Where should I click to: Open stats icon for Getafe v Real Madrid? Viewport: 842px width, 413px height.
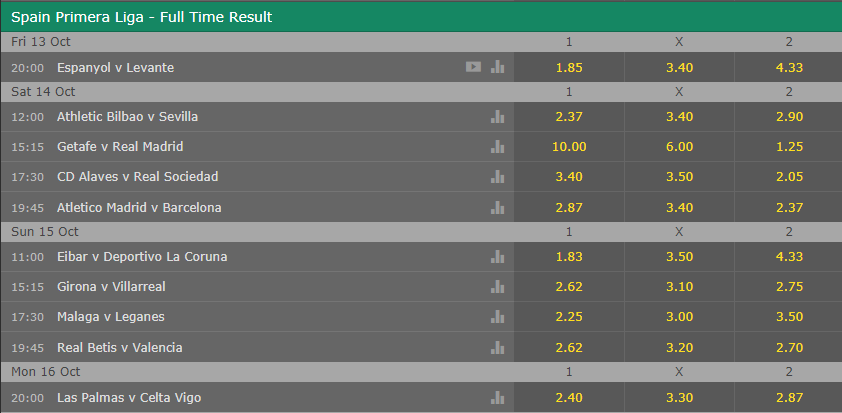coord(497,147)
